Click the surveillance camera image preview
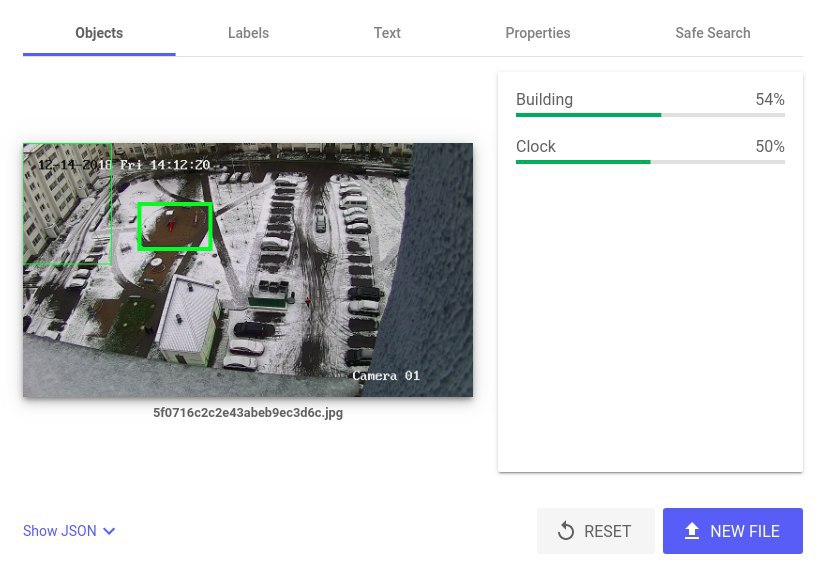821x564 pixels. (248, 270)
